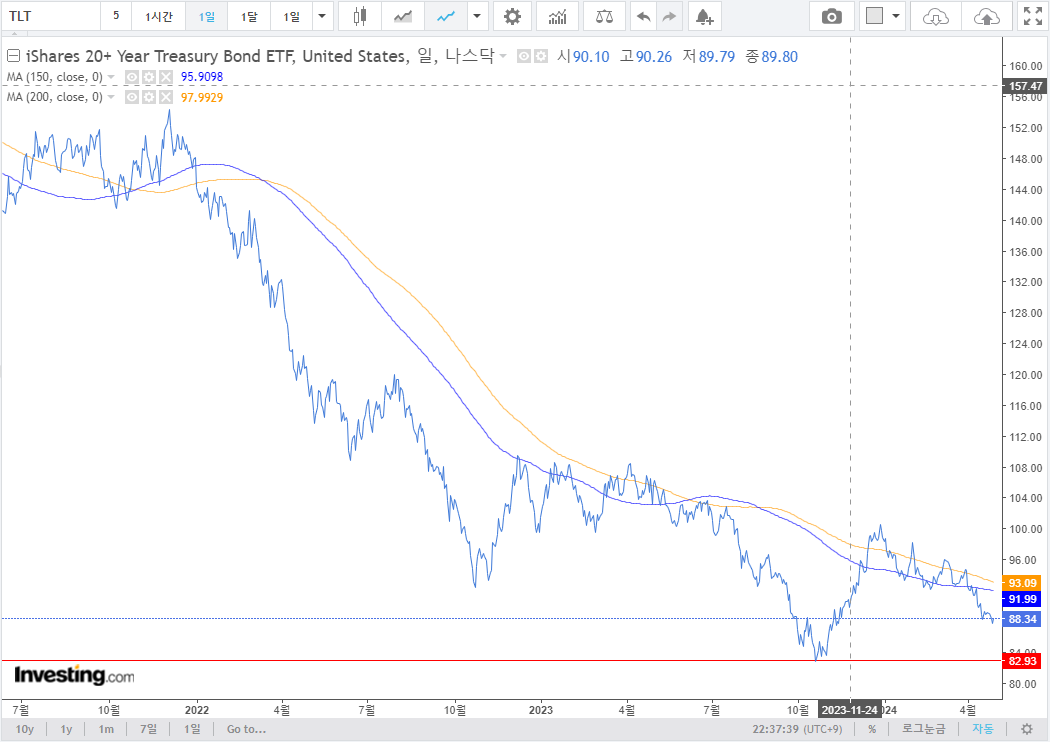Image resolution: width=1050 pixels, height=742 pixels.
Task: Toggle fullscreen mode icon
Action: (1033, 16)
